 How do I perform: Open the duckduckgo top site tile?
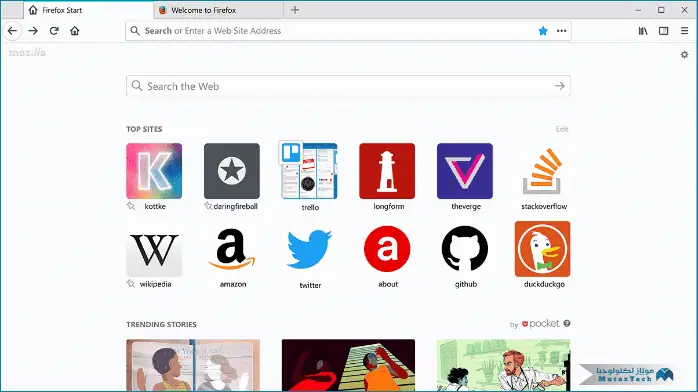pos(542,249)
